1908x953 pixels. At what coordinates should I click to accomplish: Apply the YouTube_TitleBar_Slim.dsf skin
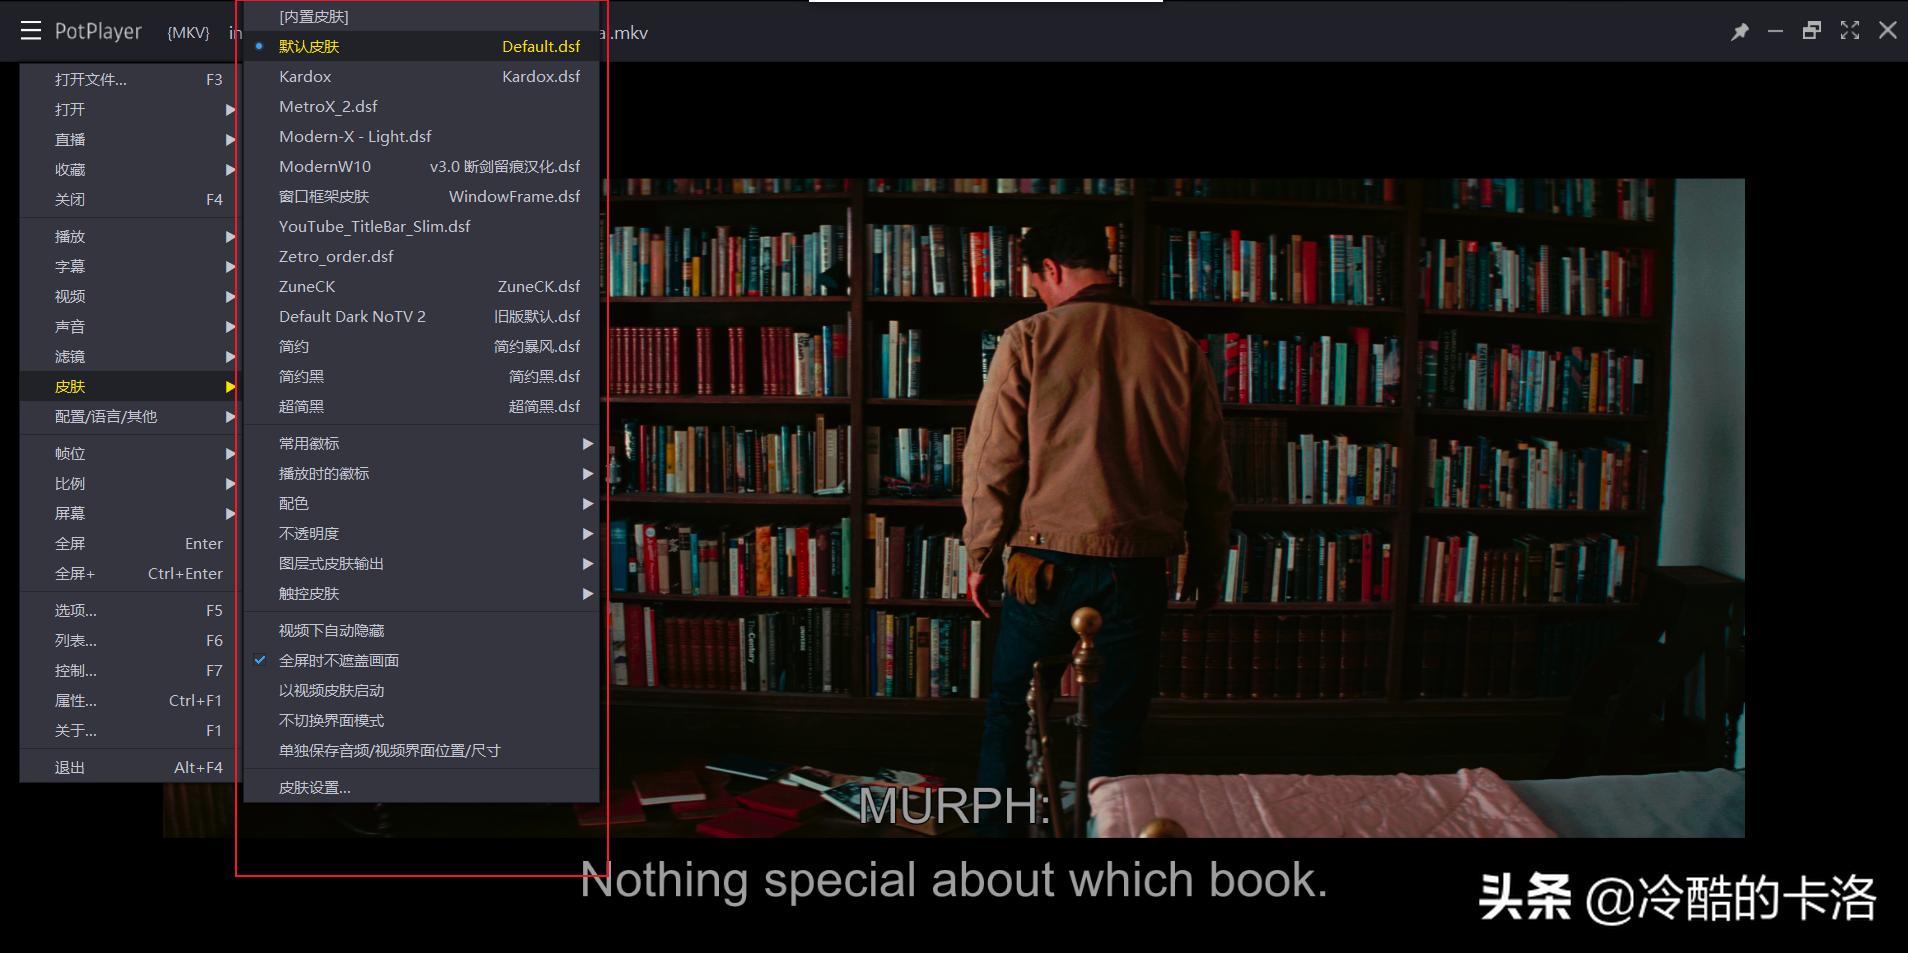point(421,226)
